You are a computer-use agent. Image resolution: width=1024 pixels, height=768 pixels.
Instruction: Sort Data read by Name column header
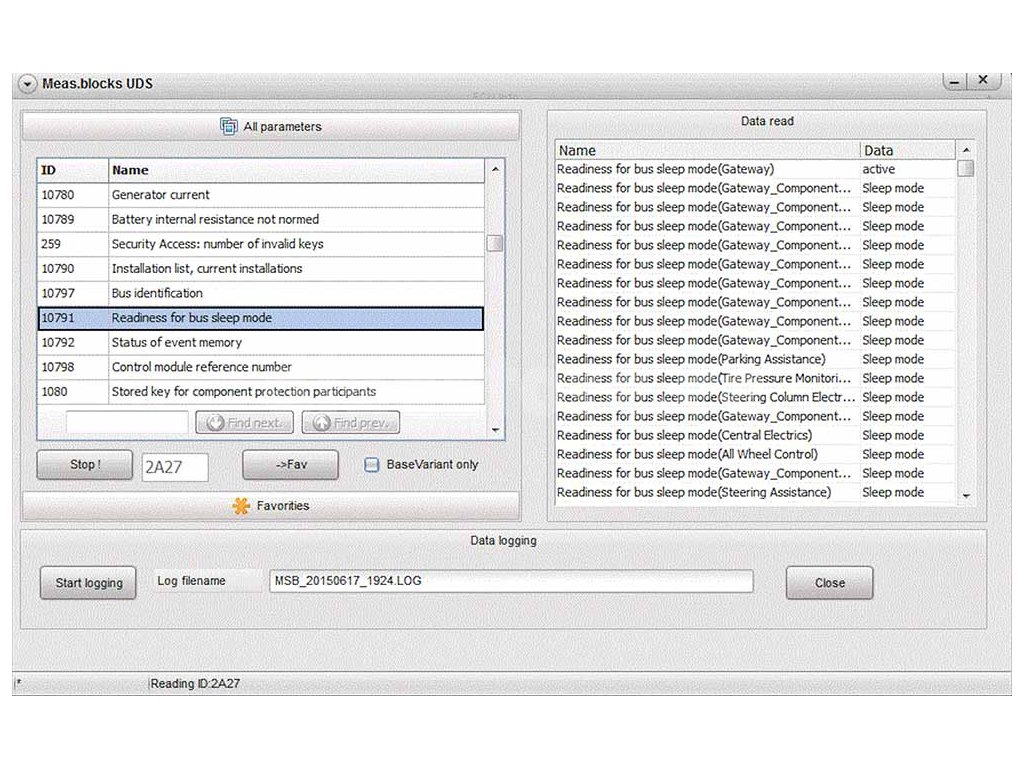pos(706,150)
